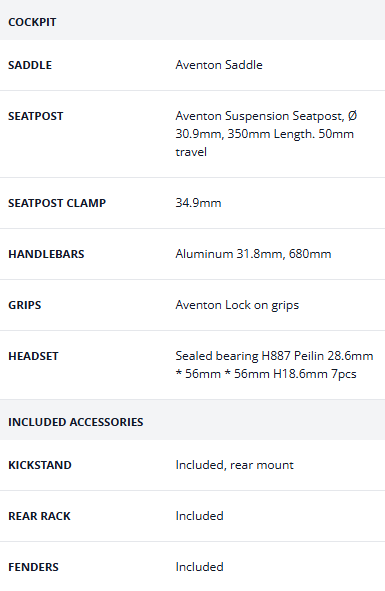Click the Aventon Saddle value text

click(x=219, y=65)
